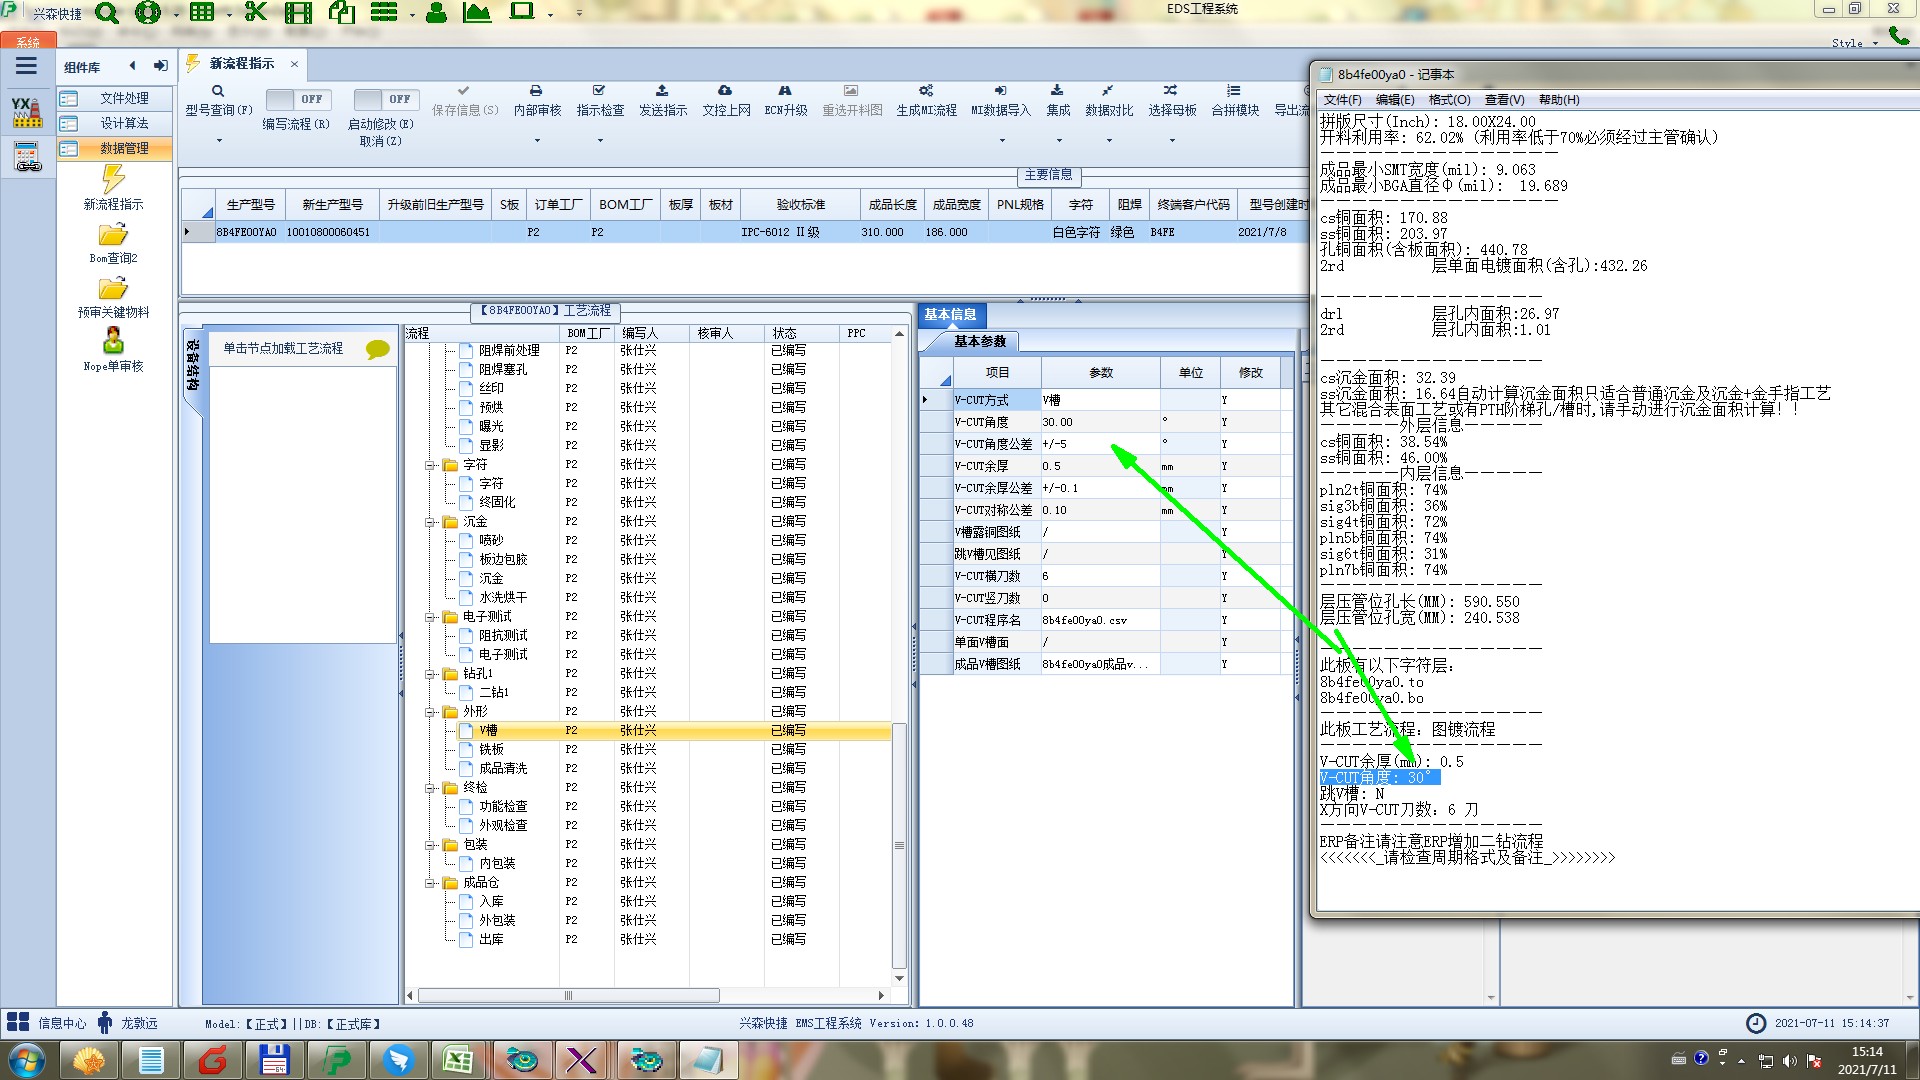Click the process tree horizontal scrollbar
Viewport: 1920px width, 1080px height.
click(x=568, y=996)
